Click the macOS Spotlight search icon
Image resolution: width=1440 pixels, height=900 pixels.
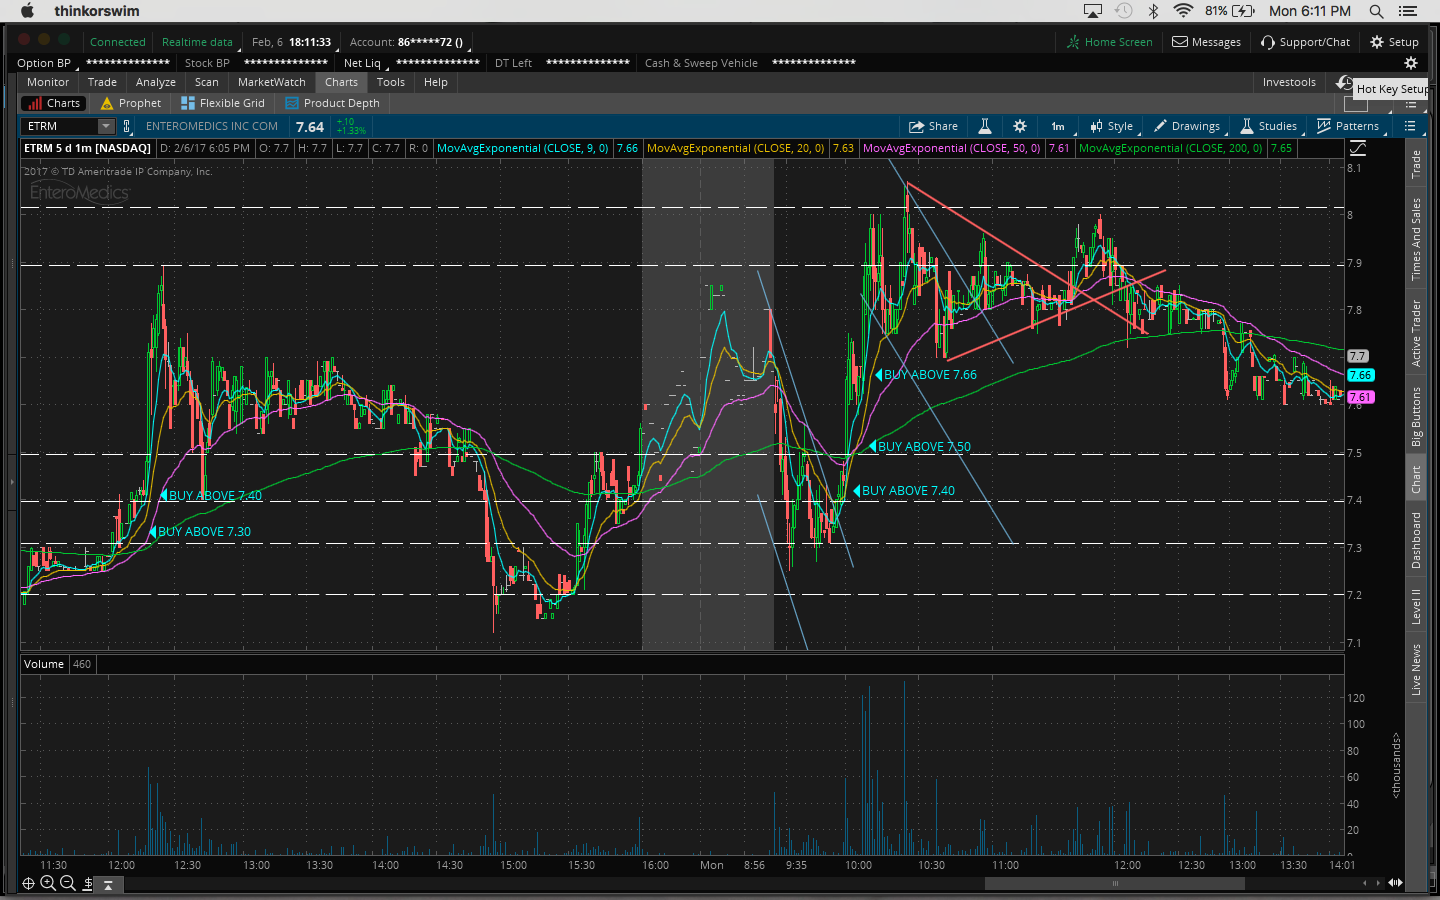pyautogui.click(x=1376, y=11)
